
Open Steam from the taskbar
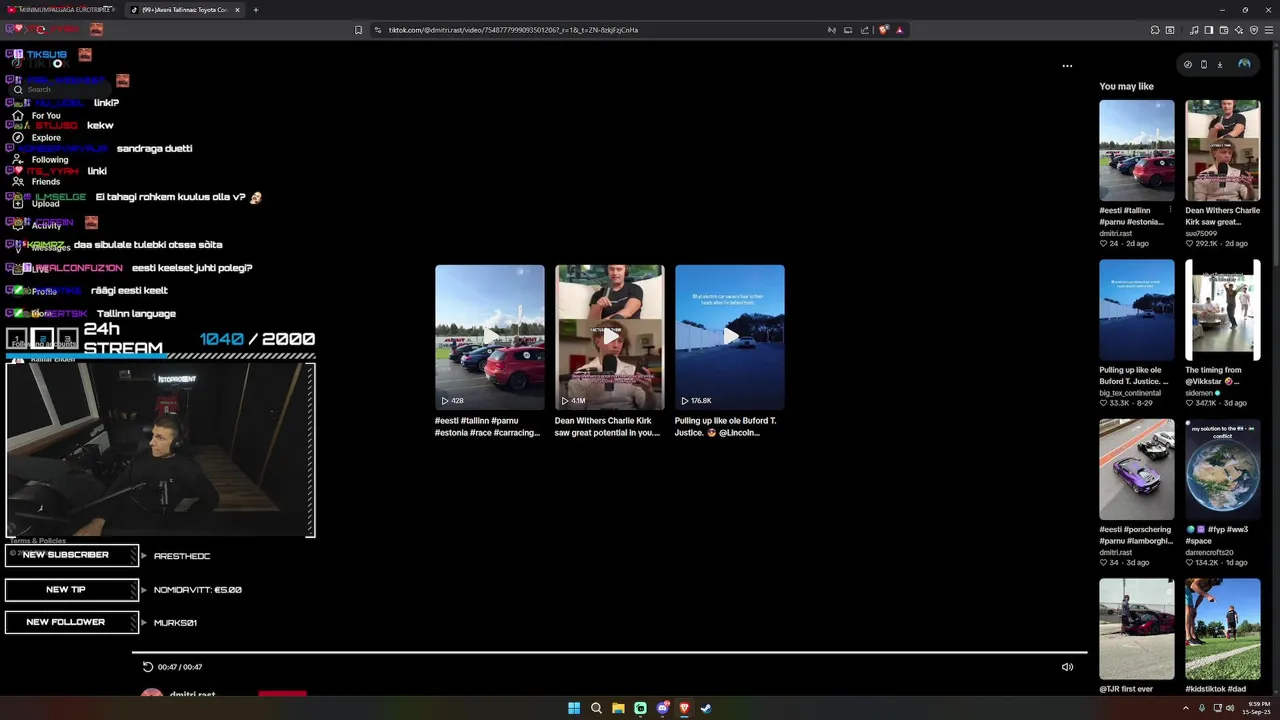pos(706,708)
